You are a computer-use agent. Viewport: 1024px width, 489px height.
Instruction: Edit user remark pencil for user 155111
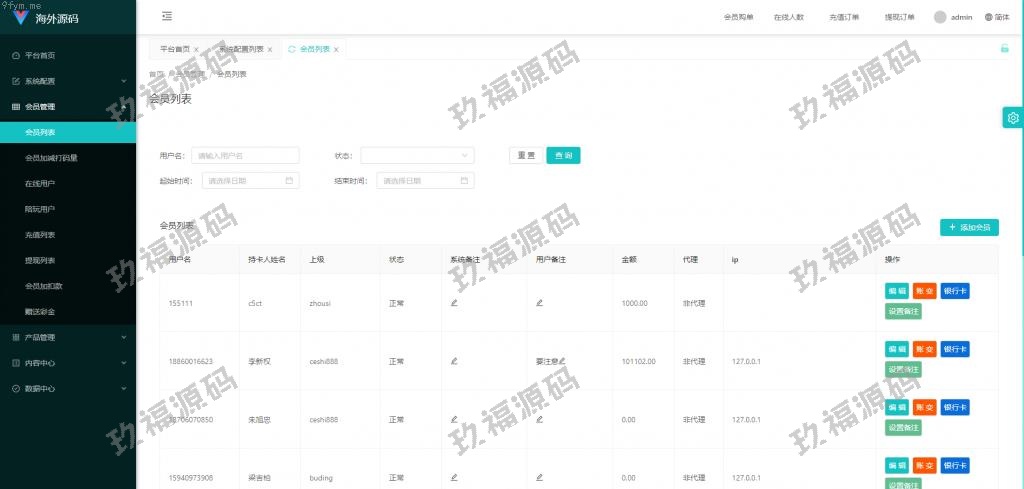click(x=540, y=302)
